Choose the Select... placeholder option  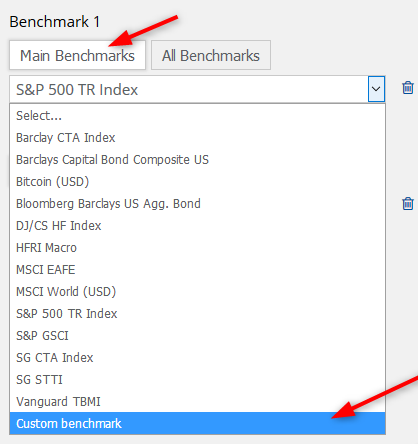click(197, 116)
